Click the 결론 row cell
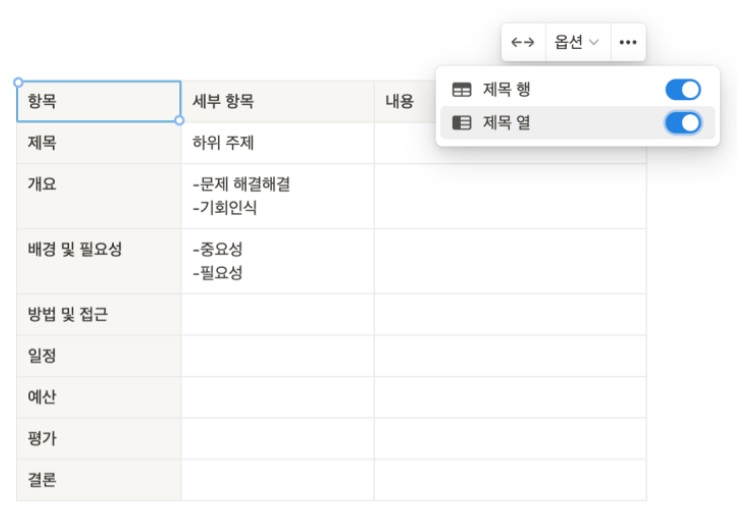 tap(99, 480)
